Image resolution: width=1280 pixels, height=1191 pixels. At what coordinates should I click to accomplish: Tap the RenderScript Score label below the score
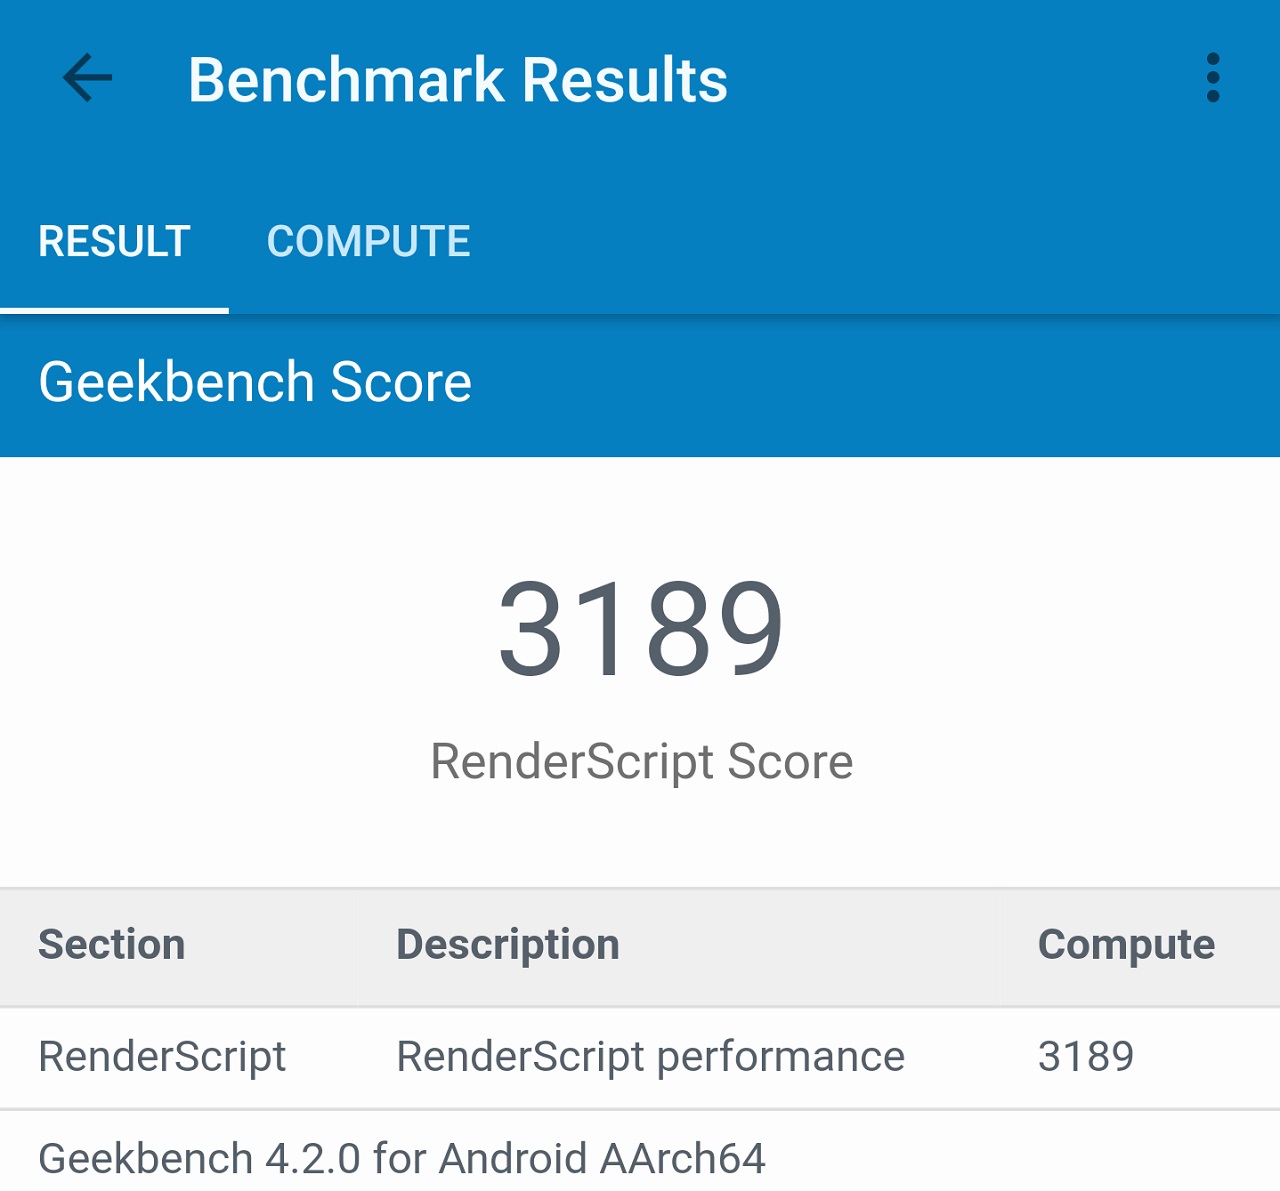click(x=641, y=762)
